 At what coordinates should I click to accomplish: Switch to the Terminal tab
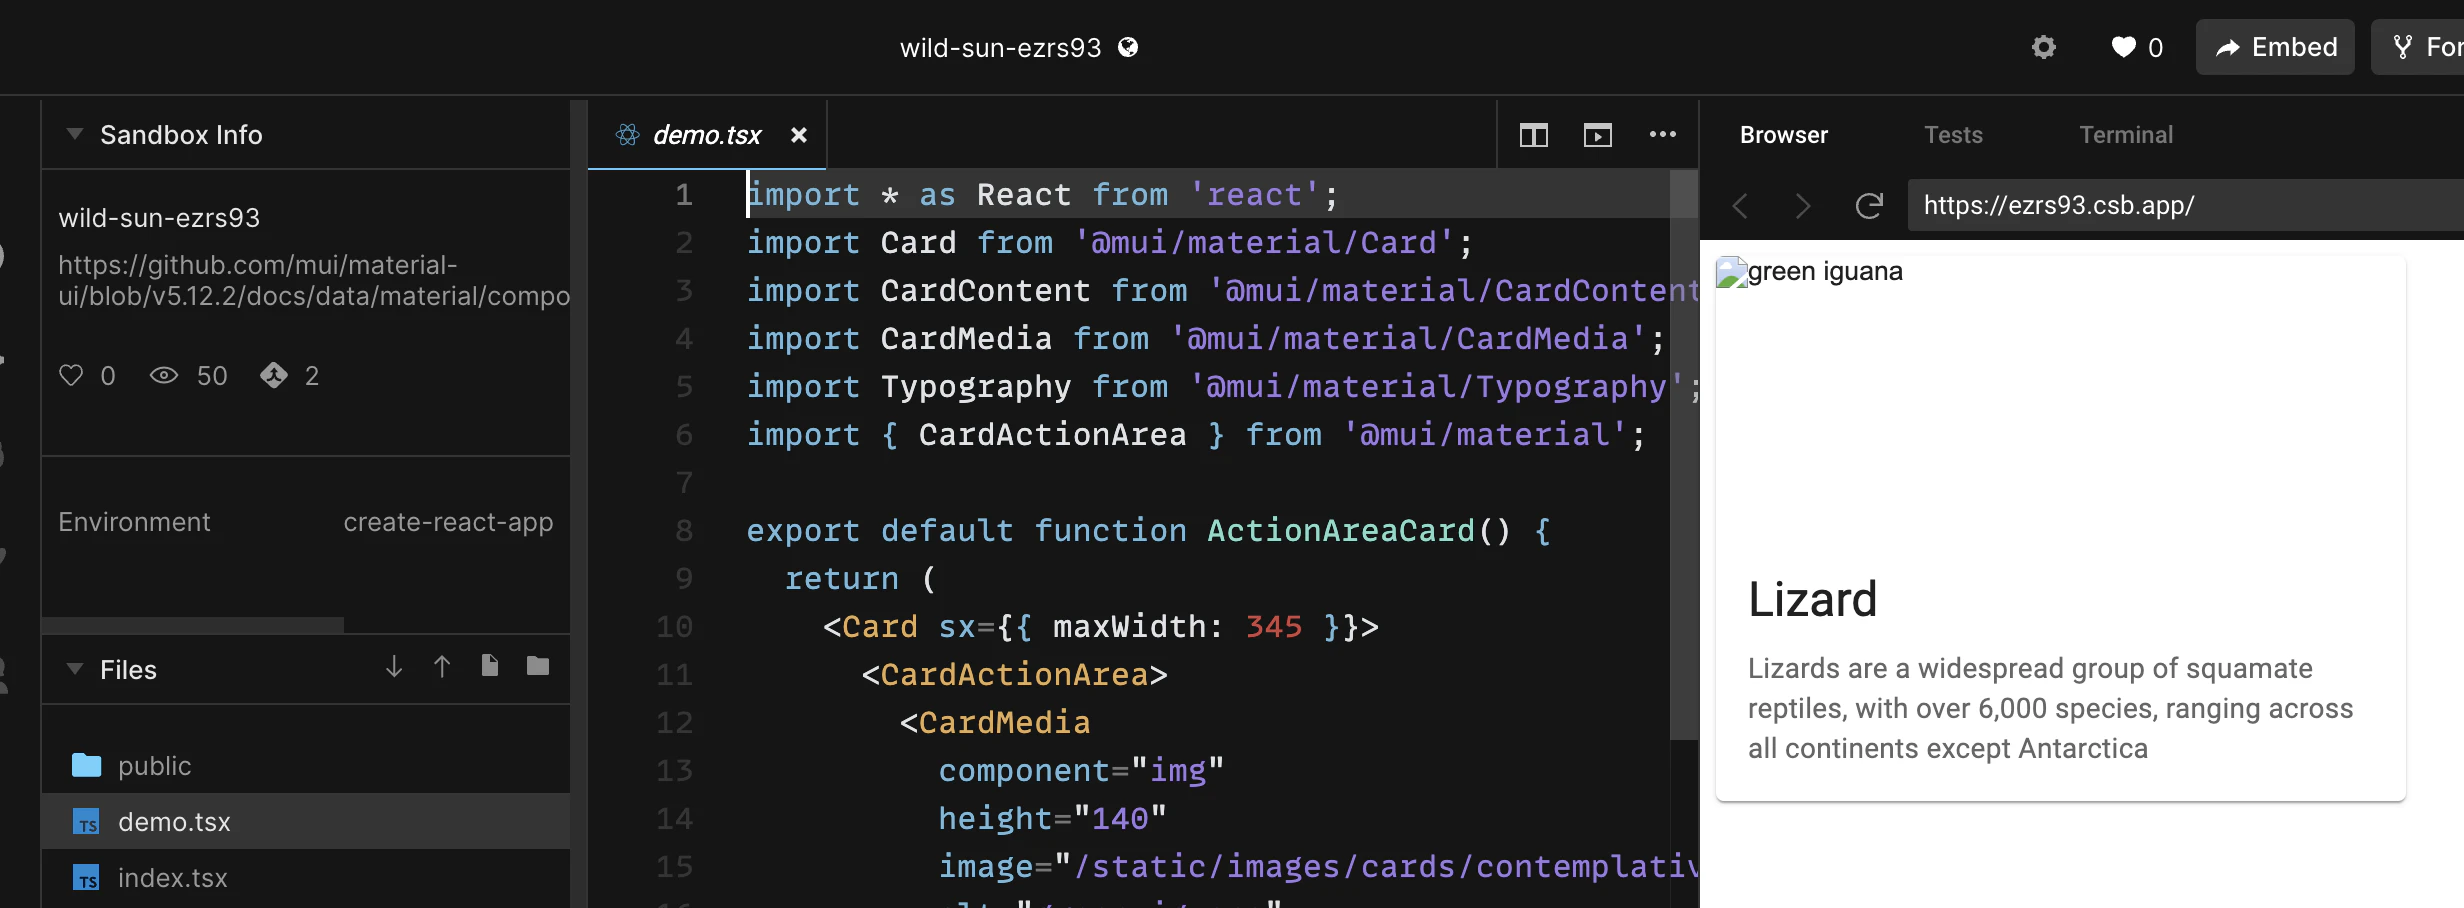tap(2126, 134)
